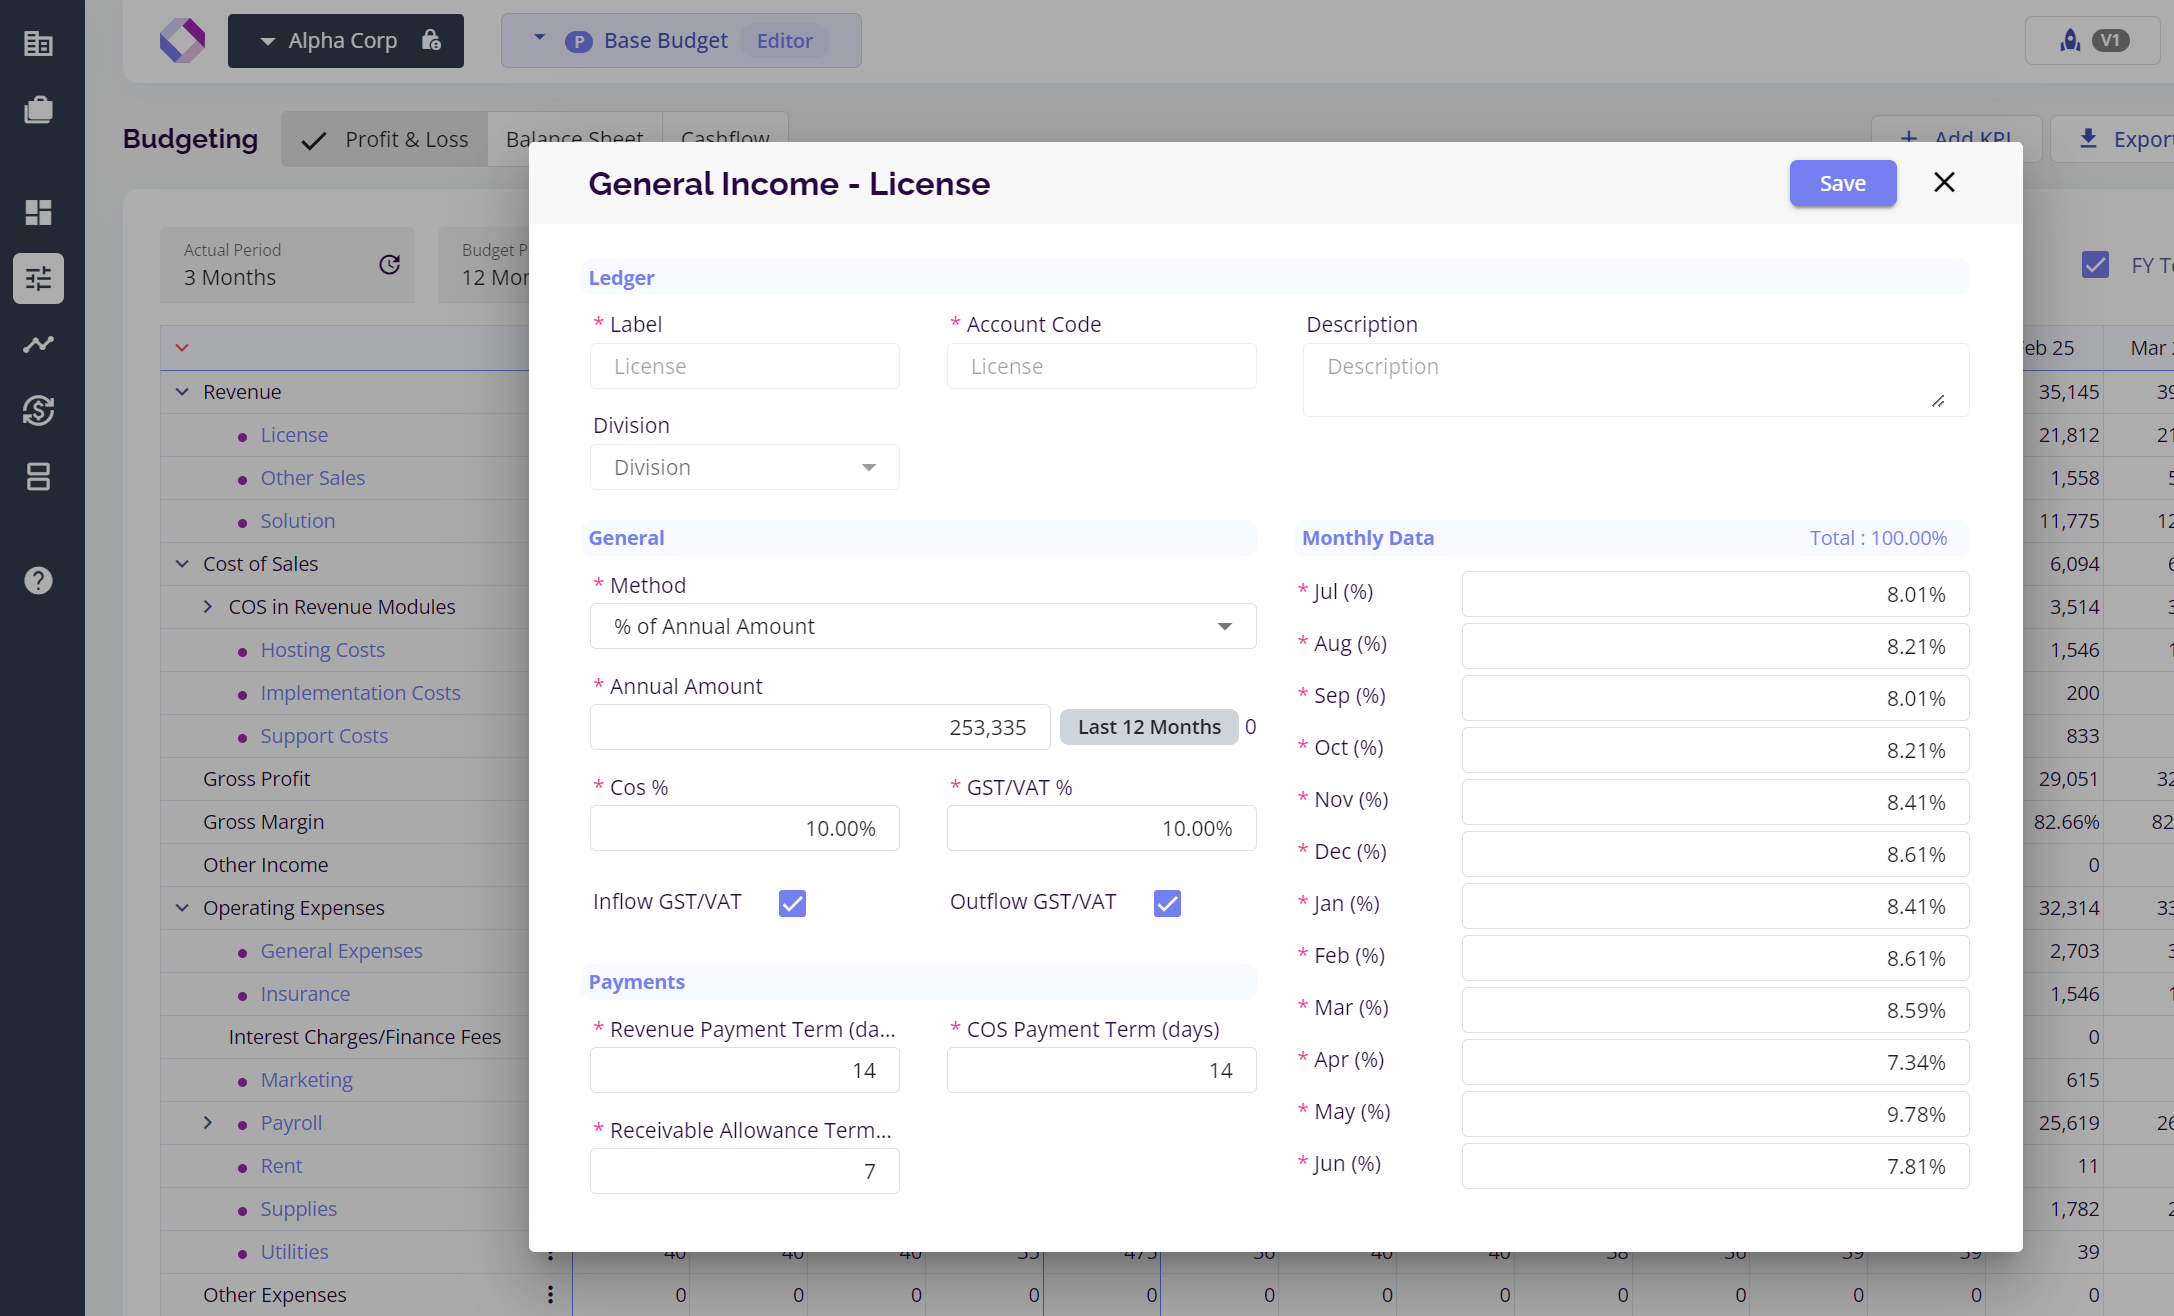Toggle the FY checkbox at the right
Screen dimensions: 2174x1316
click(2095, 265)
